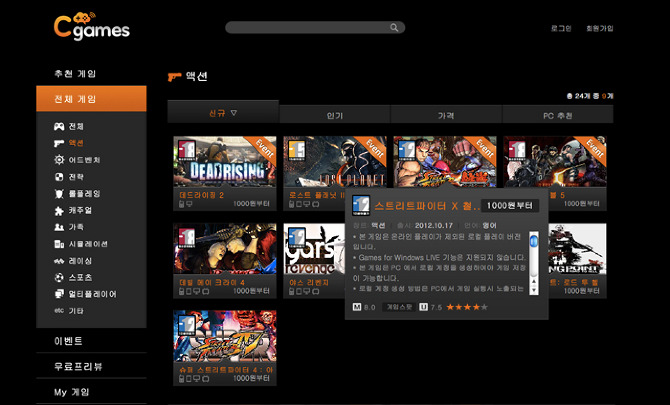Click the 야스 리벤지 title link

click(309, 282)
